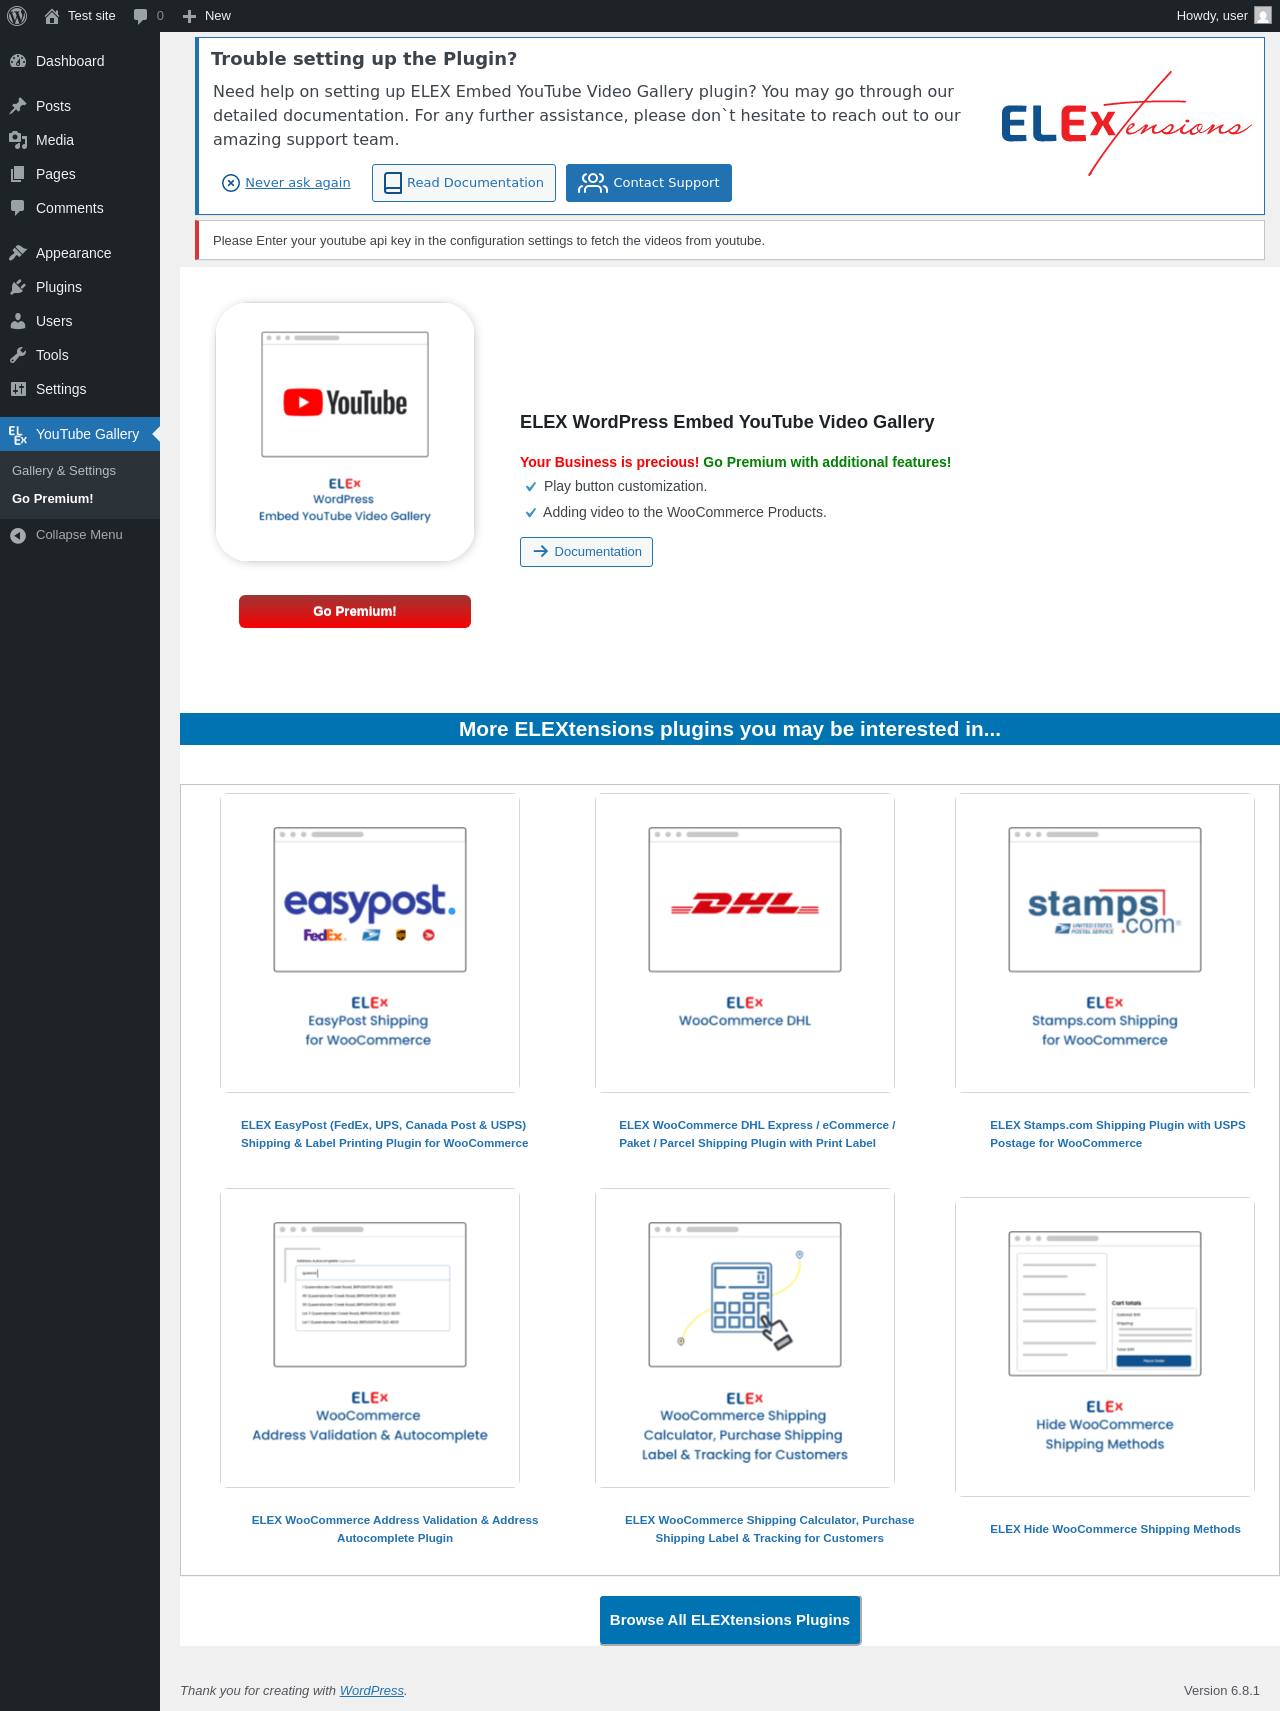Click the Settings sliders icon

[x=18, y=389]
